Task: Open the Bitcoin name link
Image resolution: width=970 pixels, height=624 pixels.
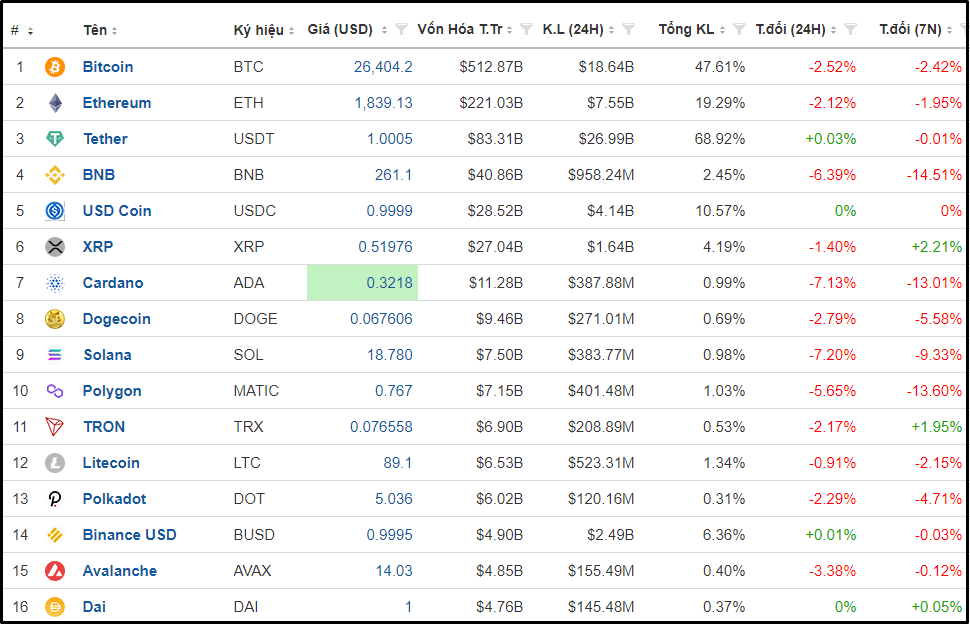Action: click(x=107, y=67)
